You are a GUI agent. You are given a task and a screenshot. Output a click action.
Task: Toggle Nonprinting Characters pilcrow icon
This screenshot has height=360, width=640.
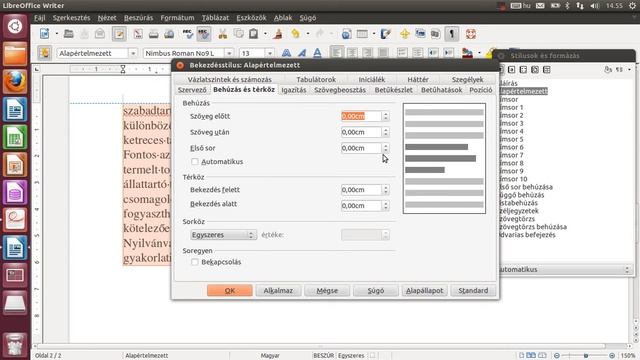pyautogui.click(x=451, y=34)
